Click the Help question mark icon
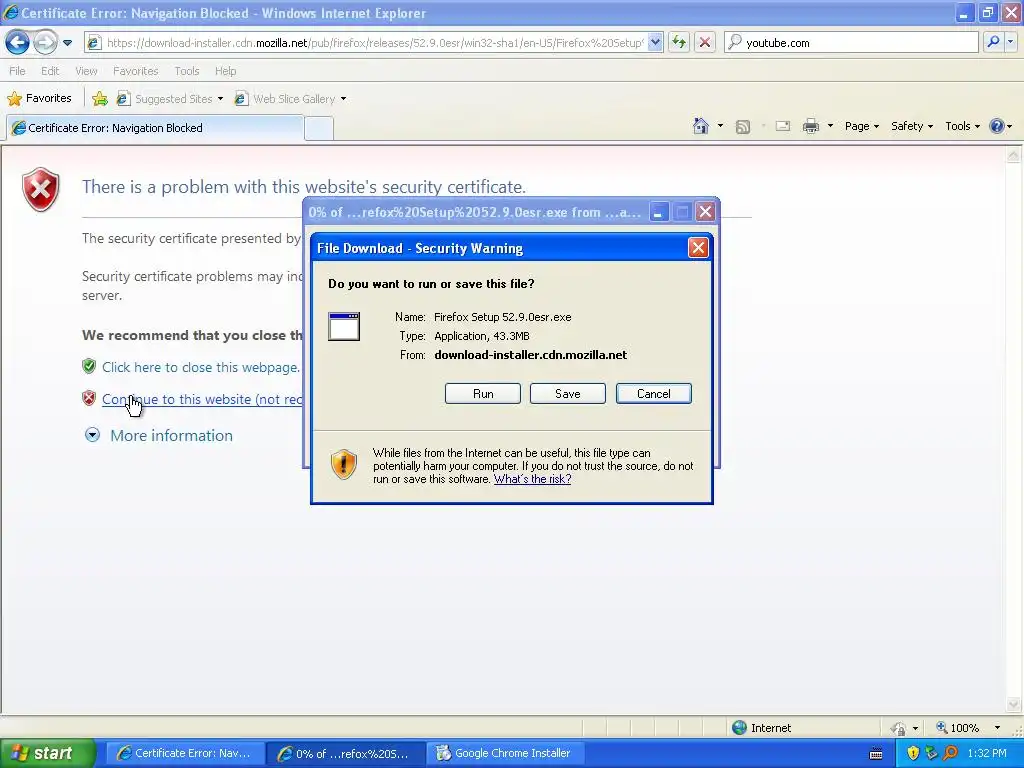1024x768 pixels. (x=997, y=126)
